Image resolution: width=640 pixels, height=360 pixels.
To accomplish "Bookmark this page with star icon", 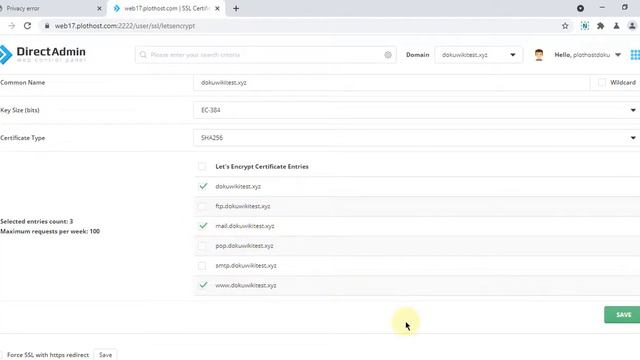I will tap(565, 26).
